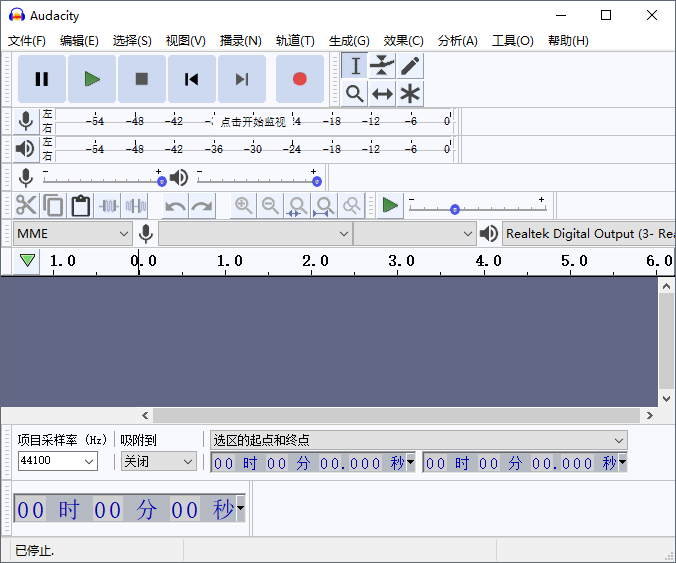Open selection end time format arrow
The image size is (676, 563).
tap(622, 462)
